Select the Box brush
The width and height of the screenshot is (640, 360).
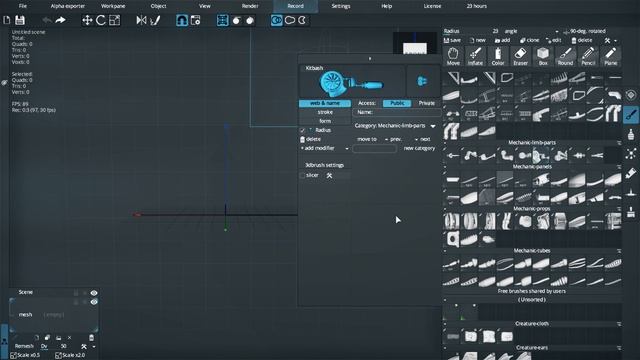[543, 56]
